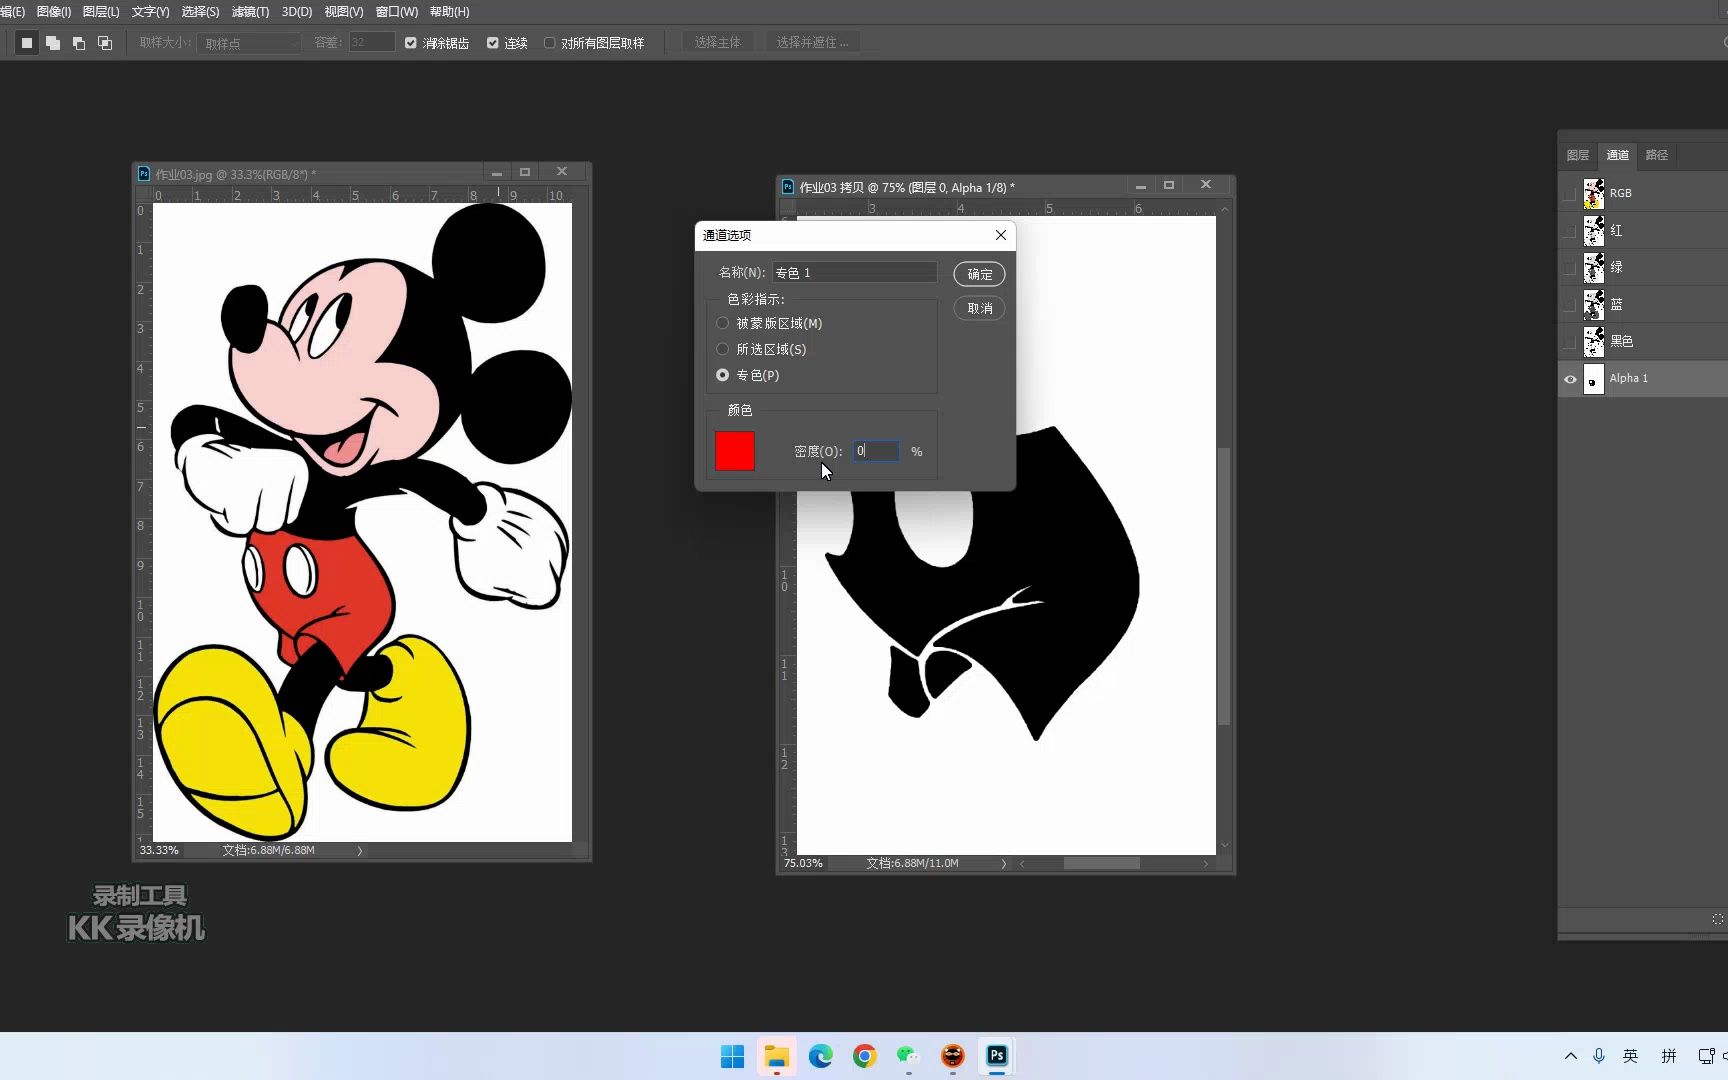Image resolution: width=1728 pixels, height=1080 pixels.
Task: Click the Photoshop icon of 作业03.jpg window
Action: (144, 174)
